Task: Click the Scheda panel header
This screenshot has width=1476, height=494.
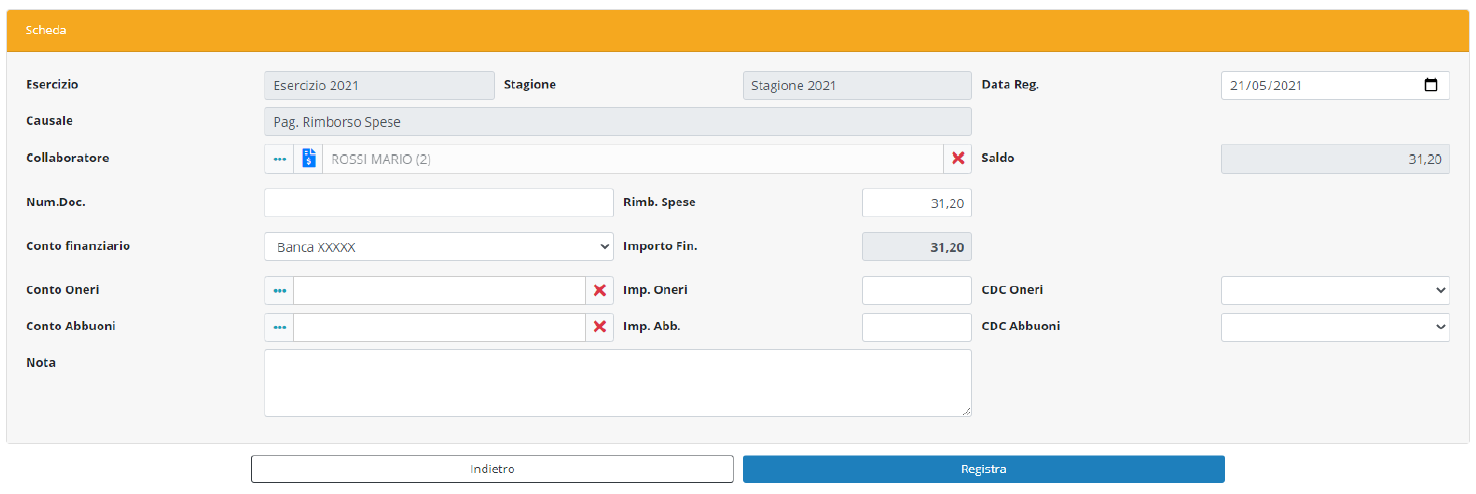Action: [x=737, y=31]
